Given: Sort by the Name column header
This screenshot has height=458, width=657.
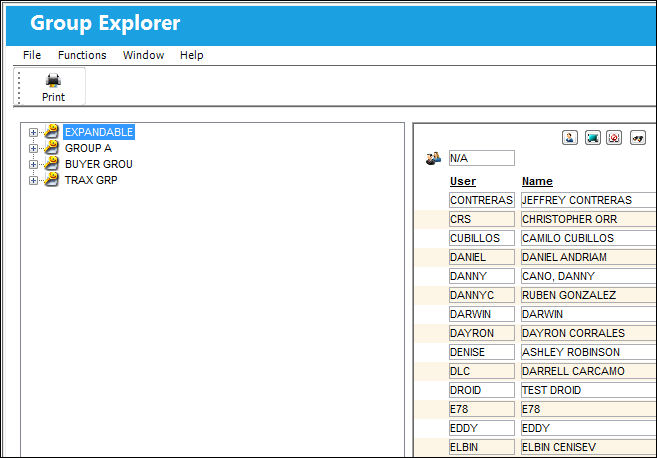Looking at the screenshot, I should [537, 181].
